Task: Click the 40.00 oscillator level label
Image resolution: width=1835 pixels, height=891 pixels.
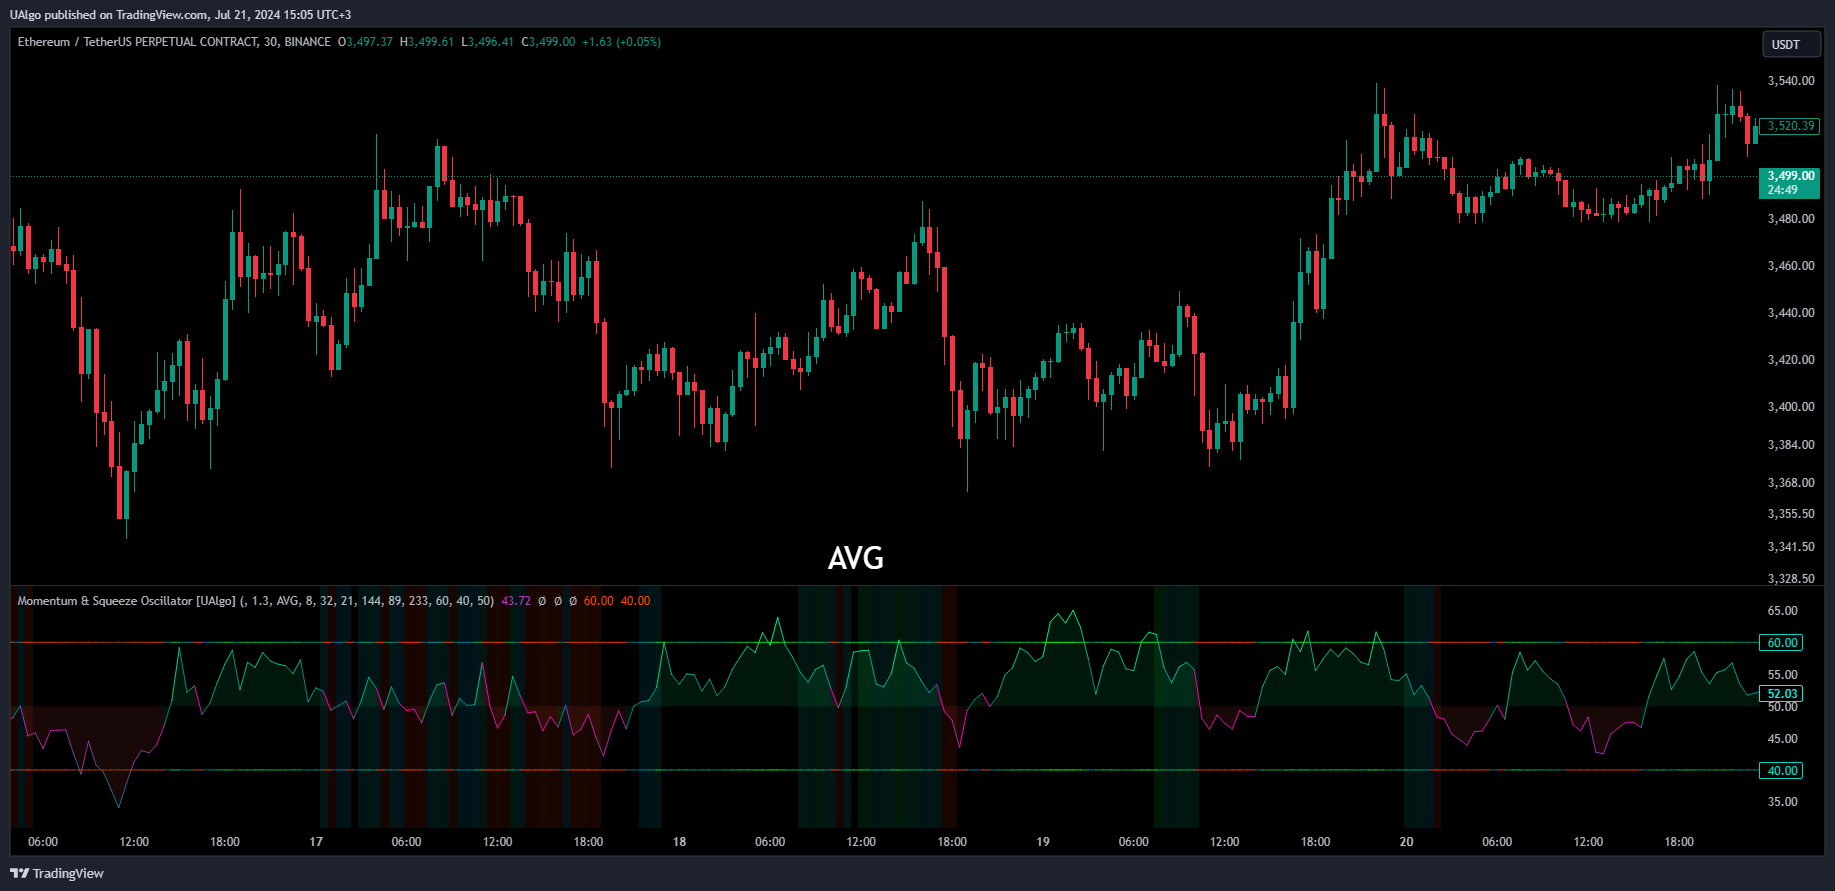Action: coord(1782,771)
